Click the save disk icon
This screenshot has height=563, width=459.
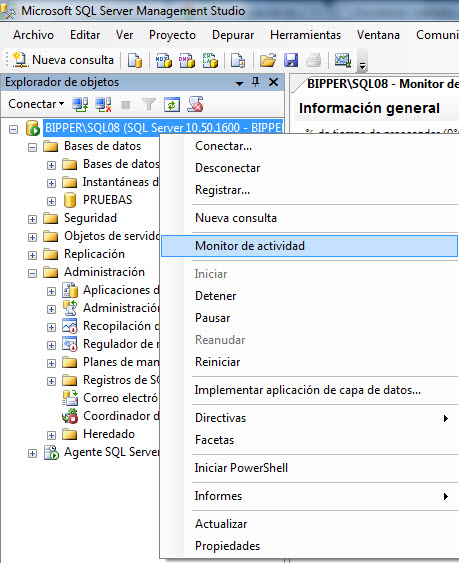[x=291, y=60]
